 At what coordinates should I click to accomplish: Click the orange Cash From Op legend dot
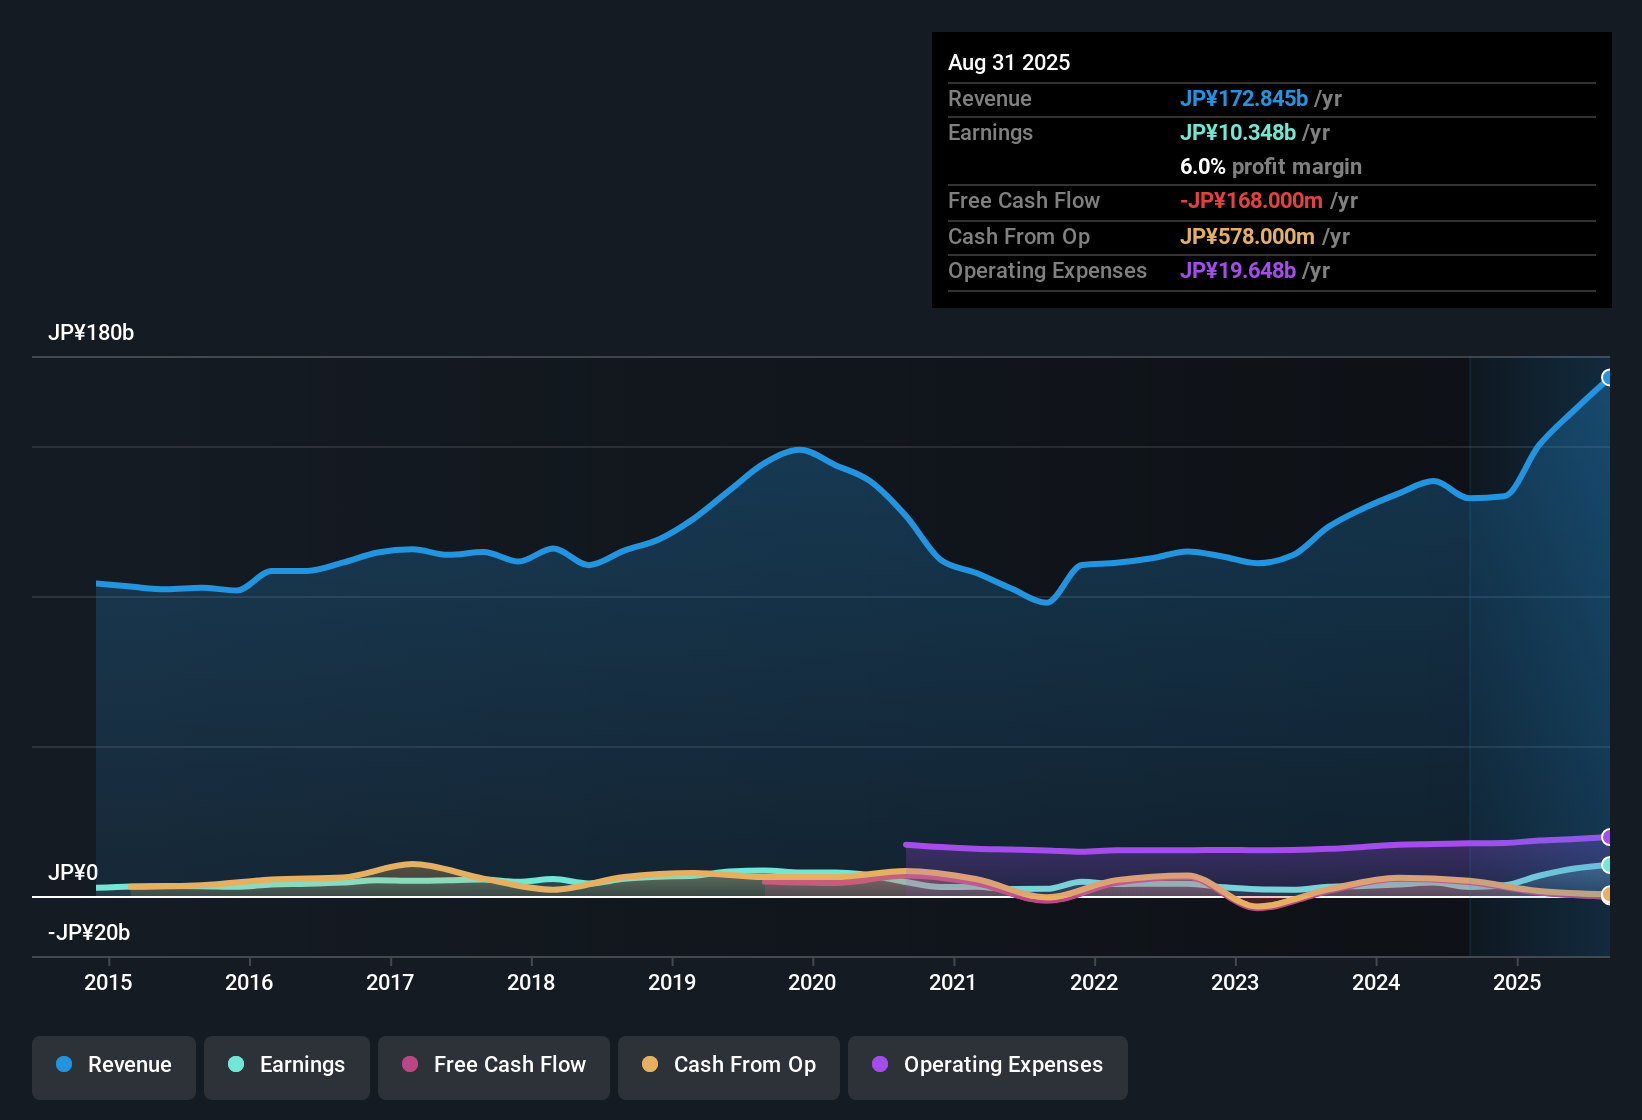click(x=649, y=1065)
